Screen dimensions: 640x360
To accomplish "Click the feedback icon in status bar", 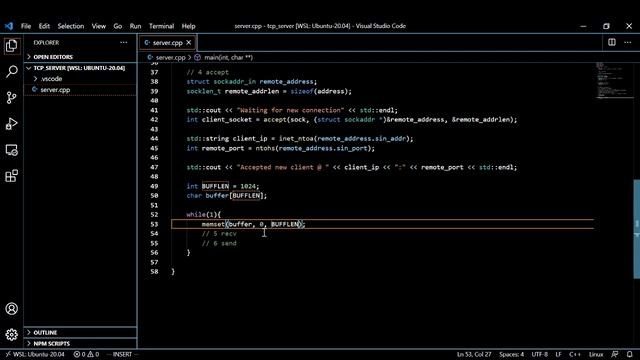I will (x=614, y=354).
